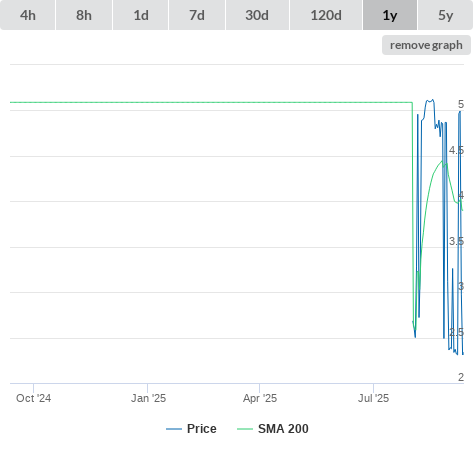
Task: Click the active 1y range tab
Action: click(x=390, y=15)
